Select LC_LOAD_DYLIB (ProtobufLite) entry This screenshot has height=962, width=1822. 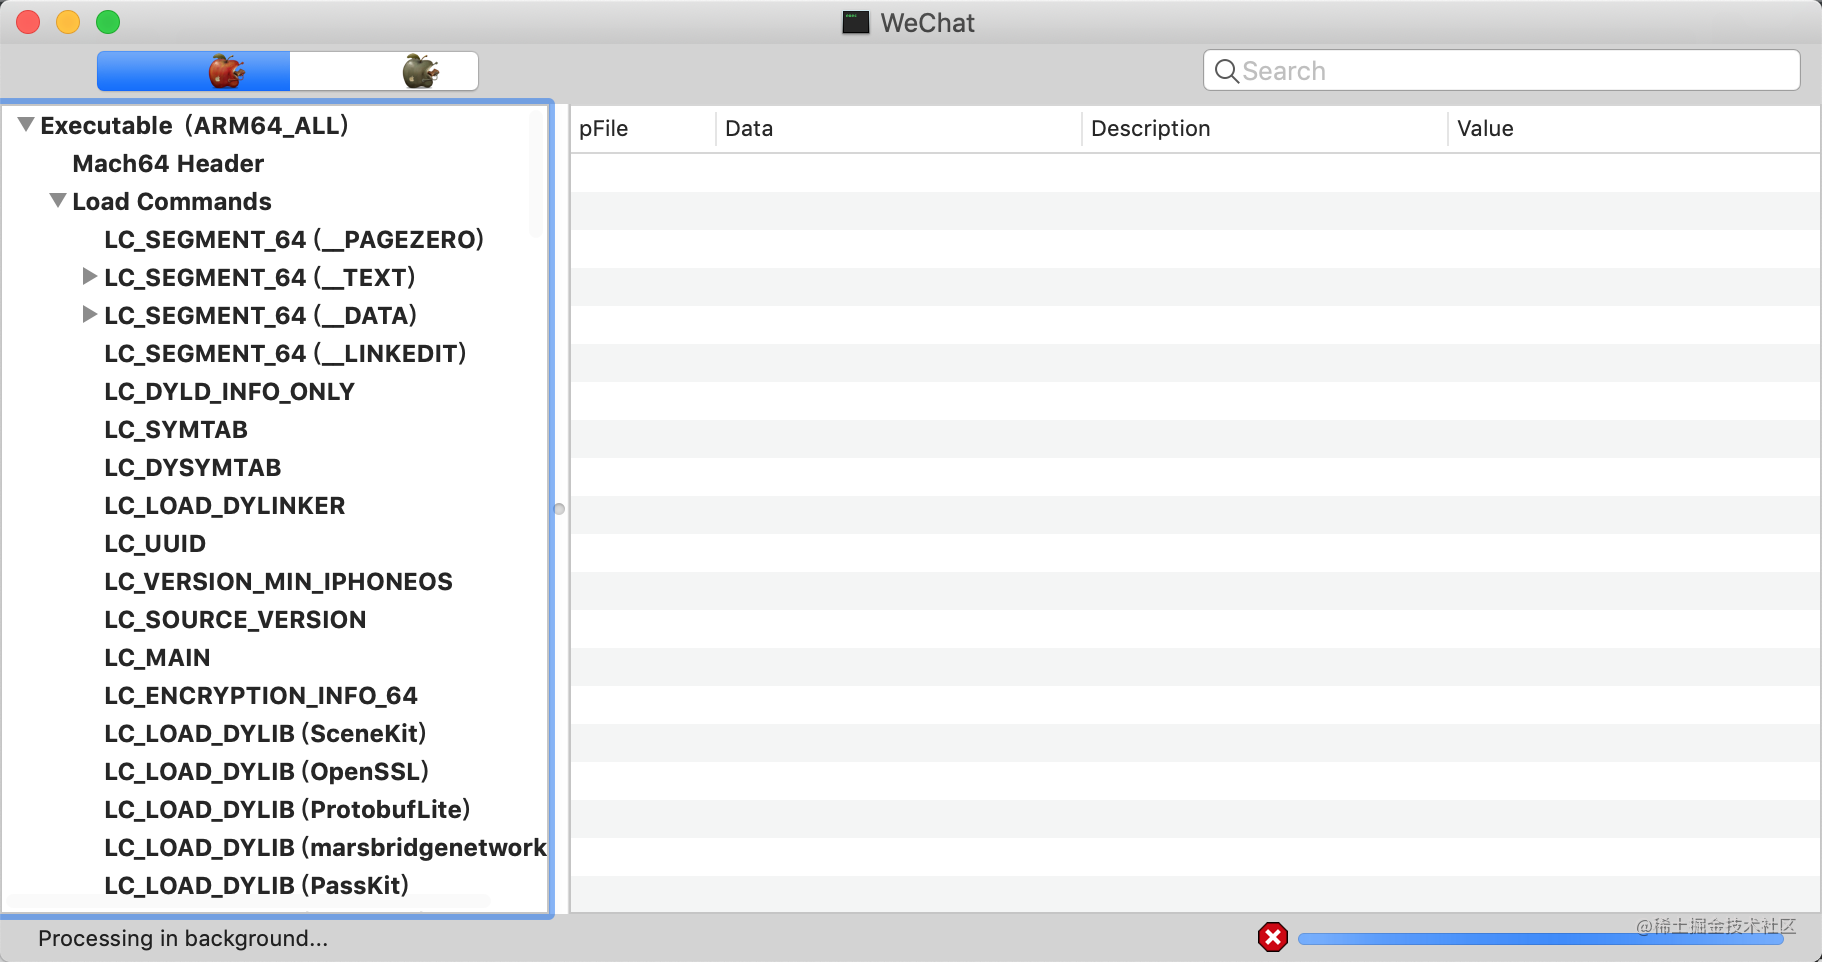(287, 809)
